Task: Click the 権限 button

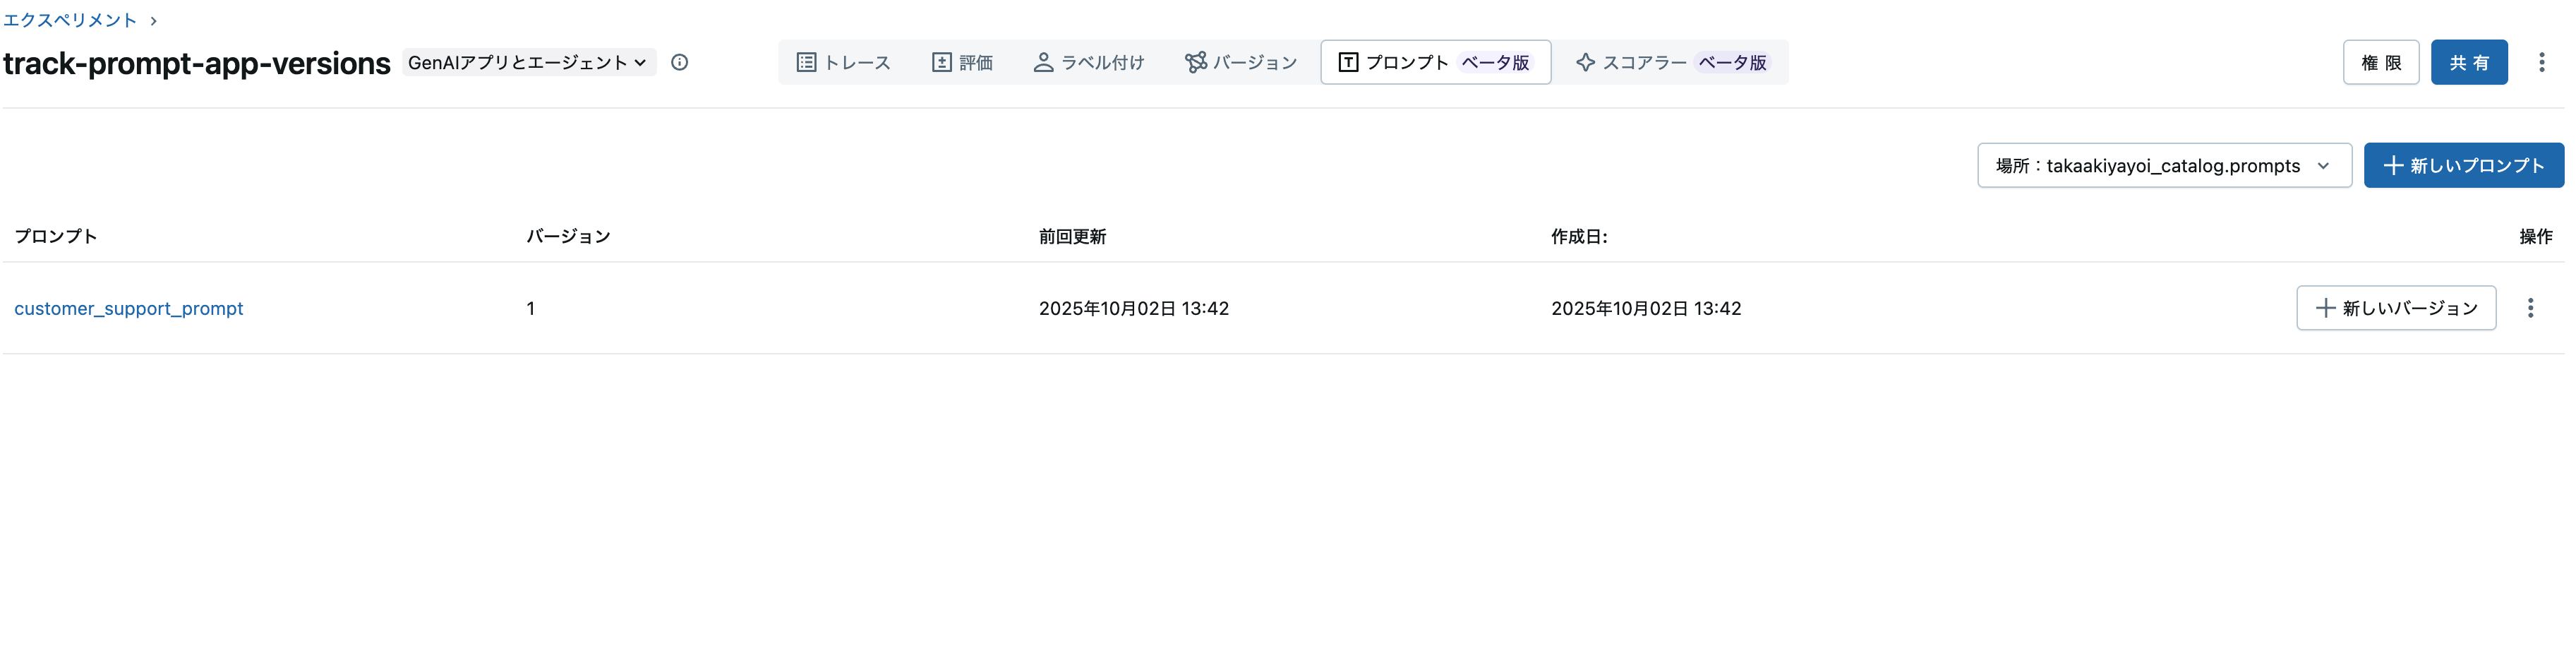Action: click(2381, 62)
